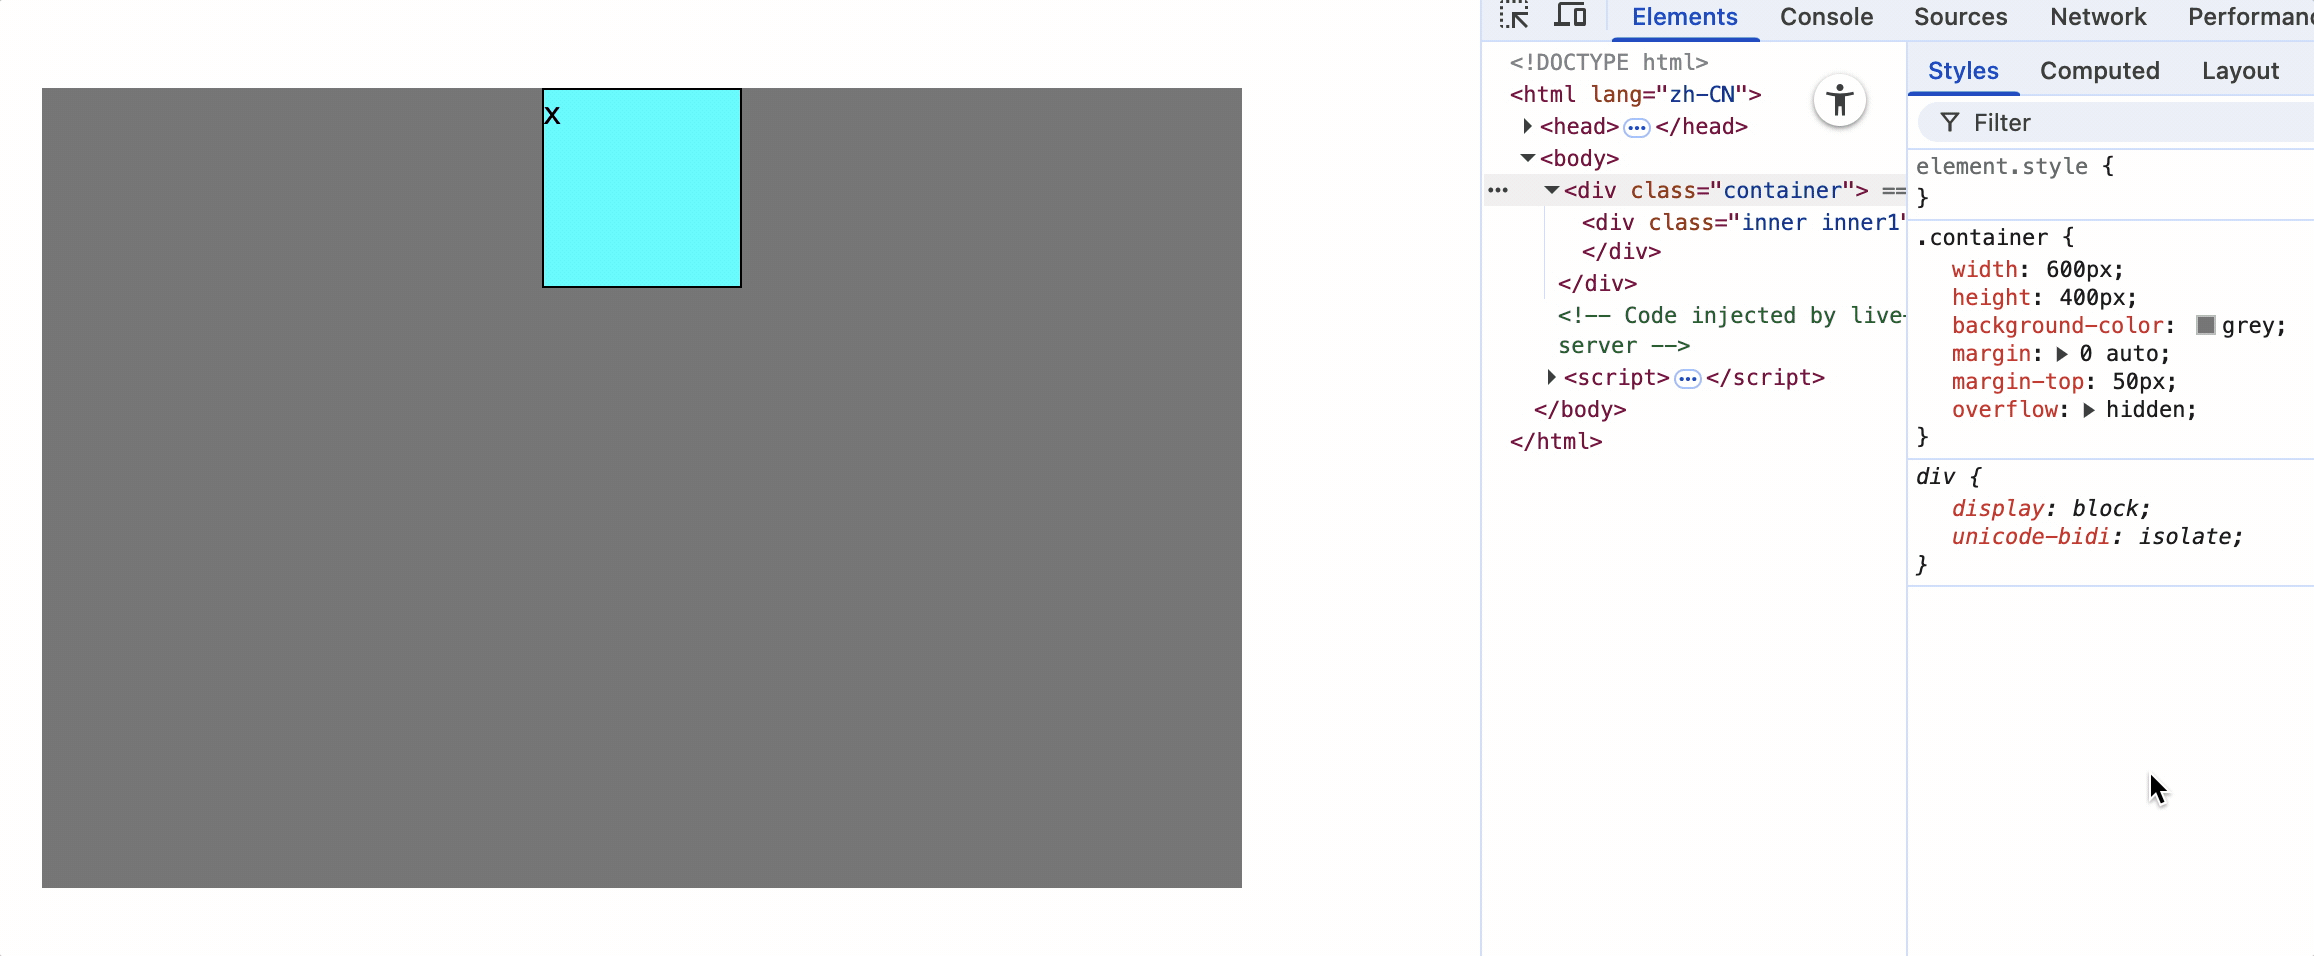Image resolution: width=2314 pixels, height=956 pixels.
Task: Edit the overflow hidden value
Action: tap(2149, 410)
